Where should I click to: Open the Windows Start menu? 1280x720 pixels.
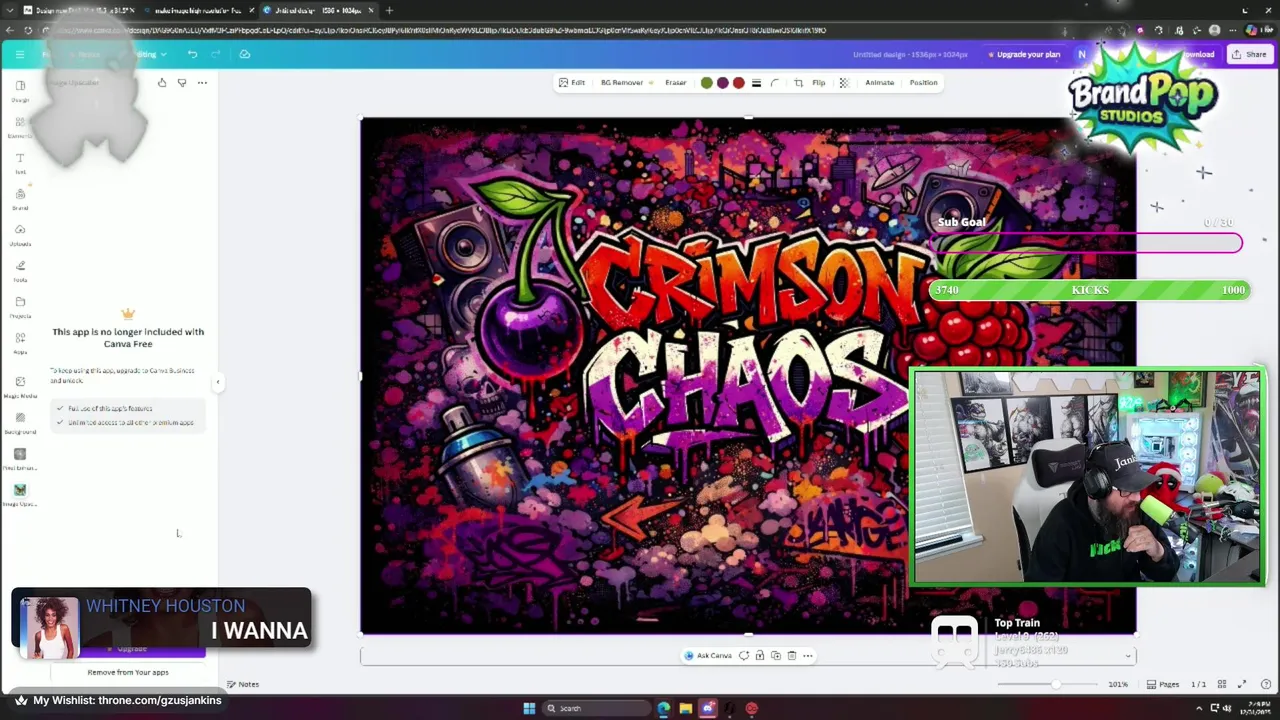coord(529,708)
